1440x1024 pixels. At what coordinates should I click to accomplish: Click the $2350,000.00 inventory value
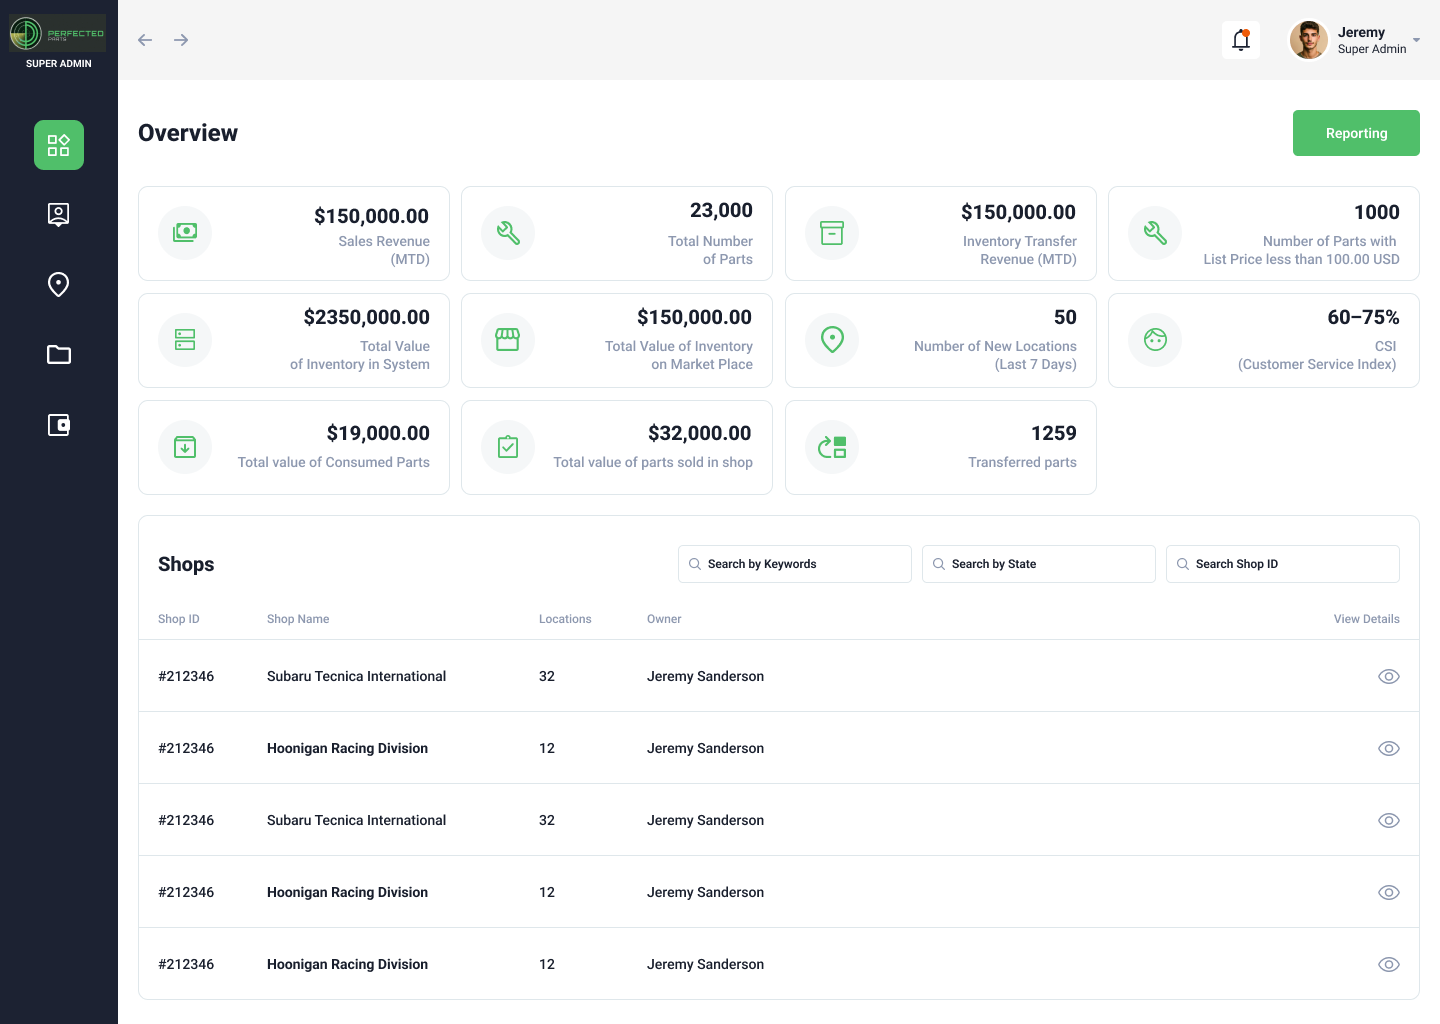(367, 317)
